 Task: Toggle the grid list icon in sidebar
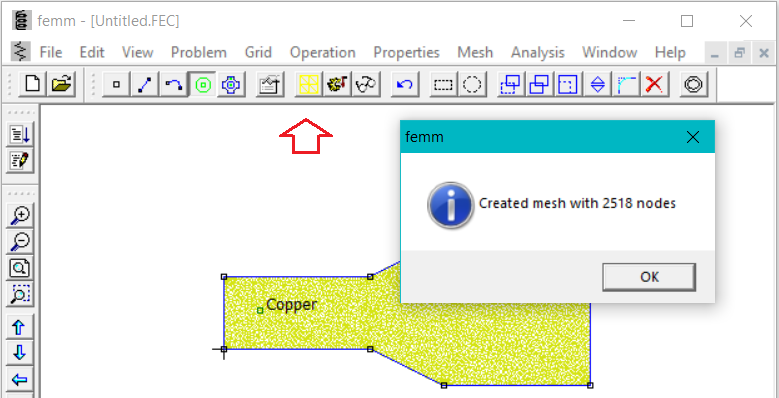(20, 134)
